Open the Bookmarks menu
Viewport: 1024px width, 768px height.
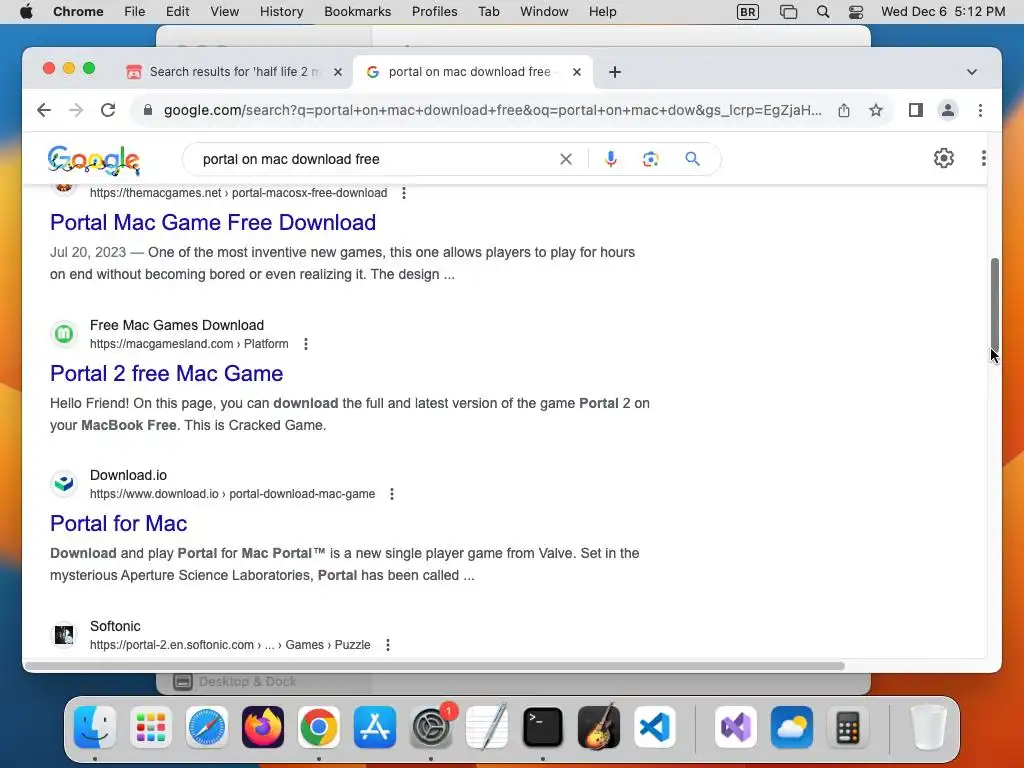point(357,11)
